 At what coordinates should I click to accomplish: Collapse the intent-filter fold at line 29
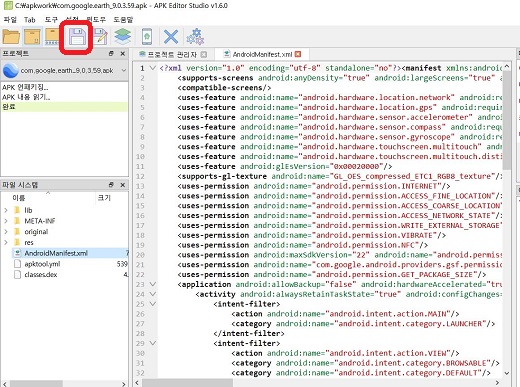coord(153,343)
